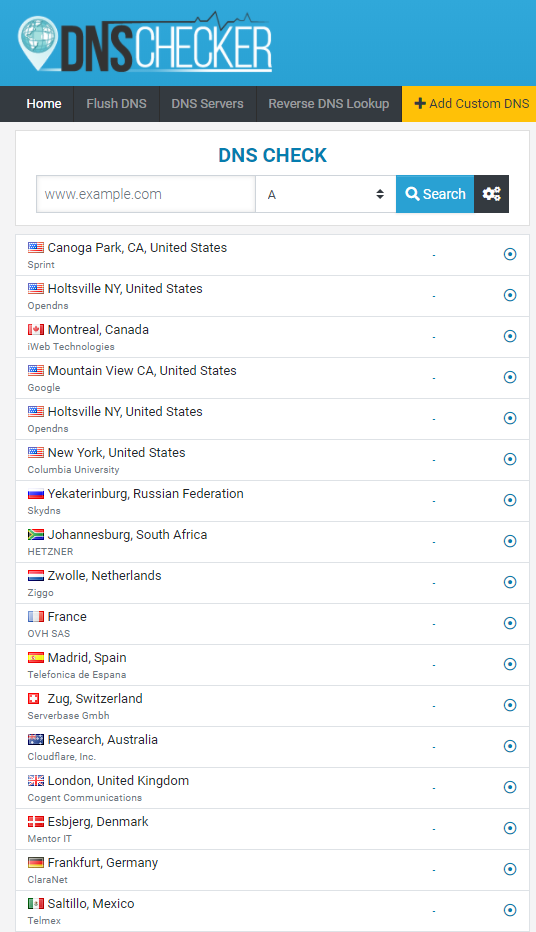Click the blue Search button
The image size is (536, 932).
[435, 194]
